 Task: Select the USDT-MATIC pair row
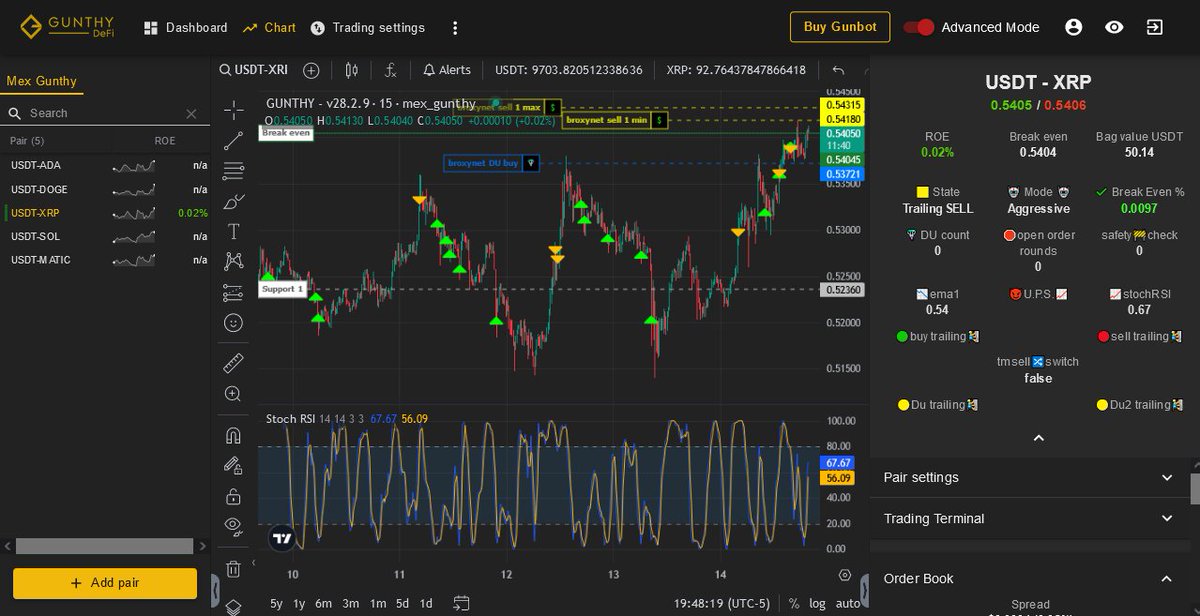point(106,260)
